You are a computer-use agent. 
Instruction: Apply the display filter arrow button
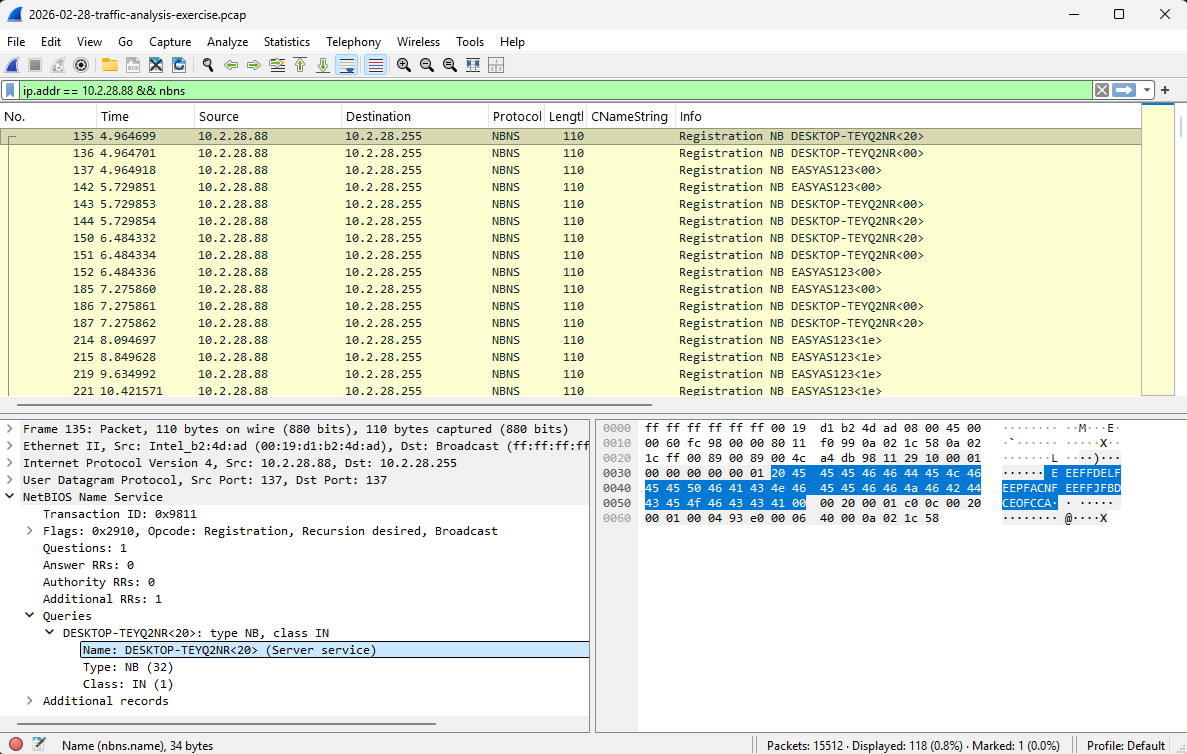click(x=1125, y=90)
